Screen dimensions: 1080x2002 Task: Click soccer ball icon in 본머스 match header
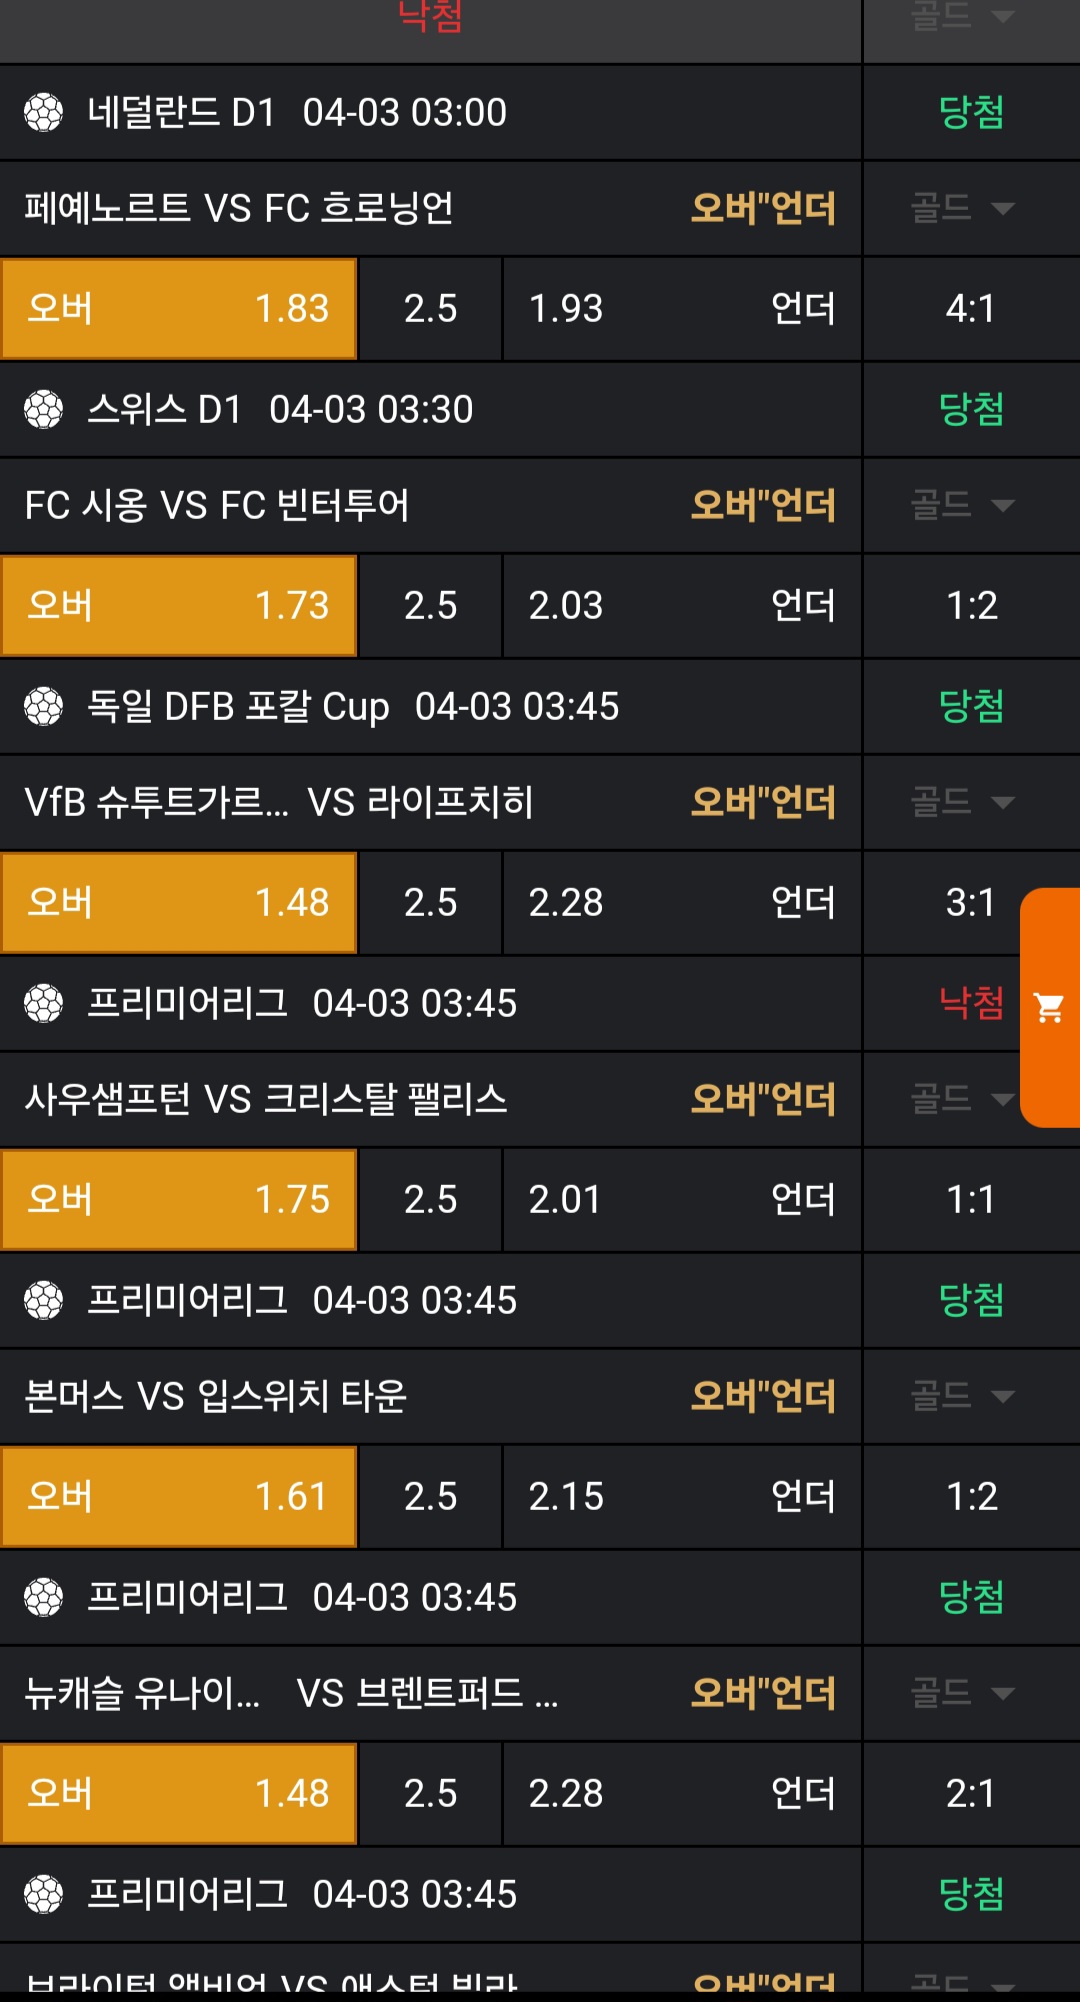pyautogui.click(x=43, y=1300)
